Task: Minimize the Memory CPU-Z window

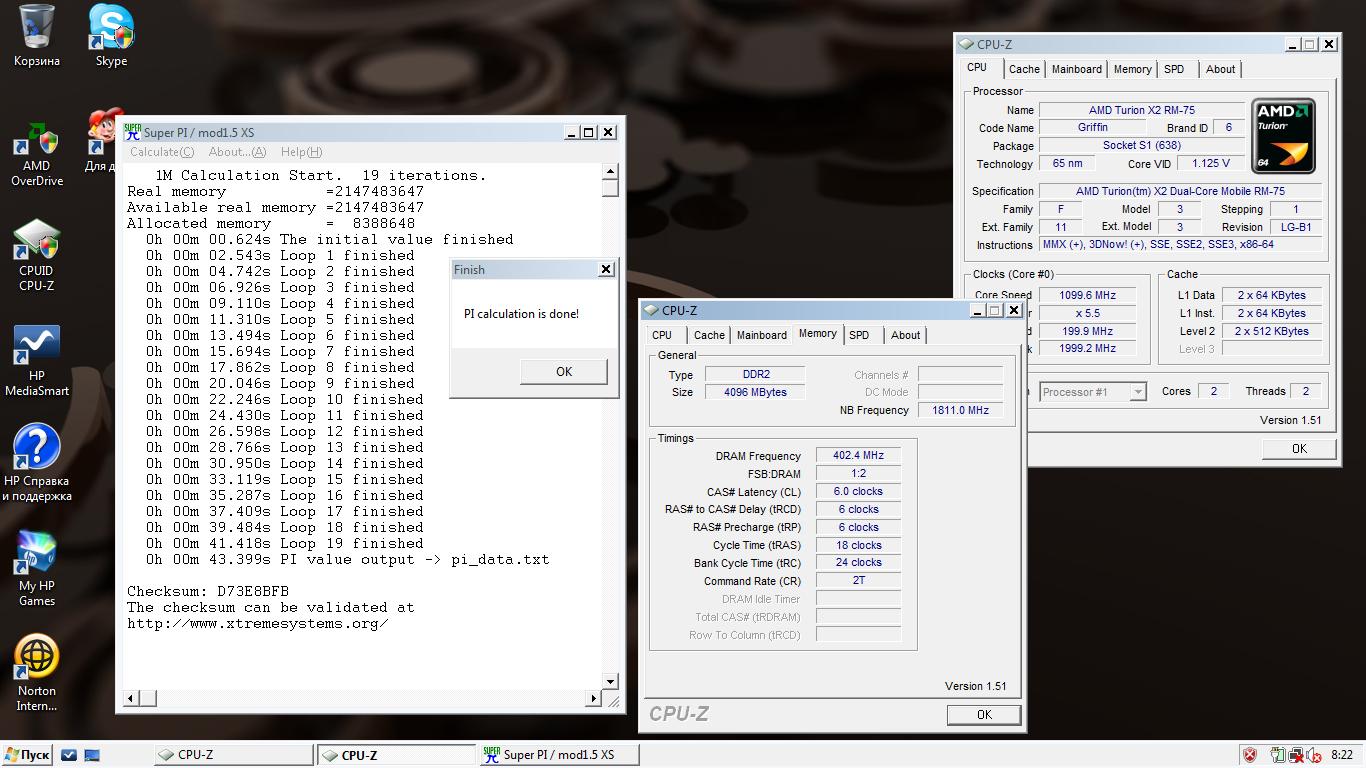Action: pos(976,310)
